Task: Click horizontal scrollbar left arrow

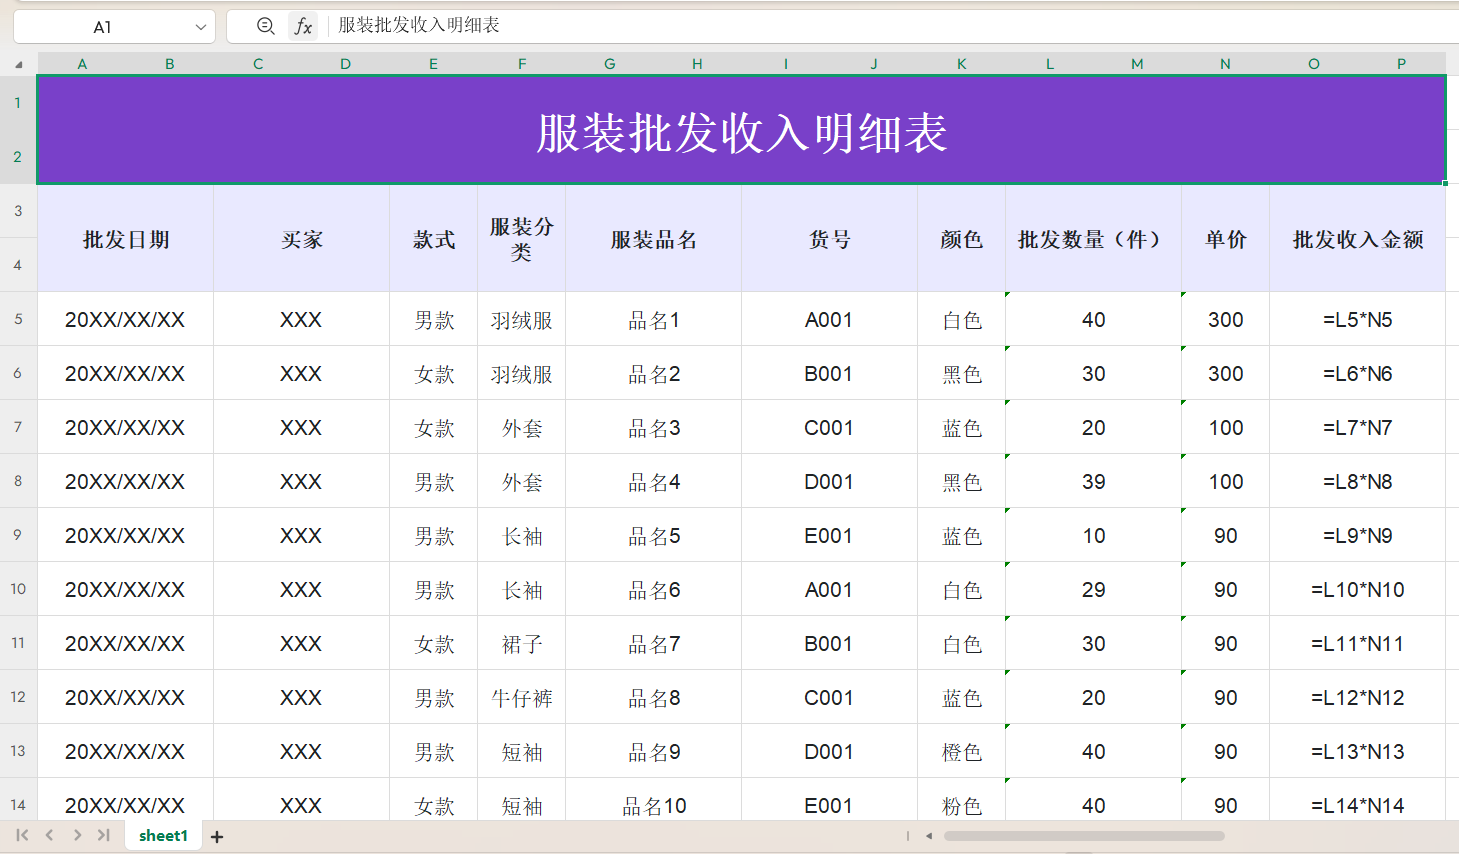Action: click(929, 836)
